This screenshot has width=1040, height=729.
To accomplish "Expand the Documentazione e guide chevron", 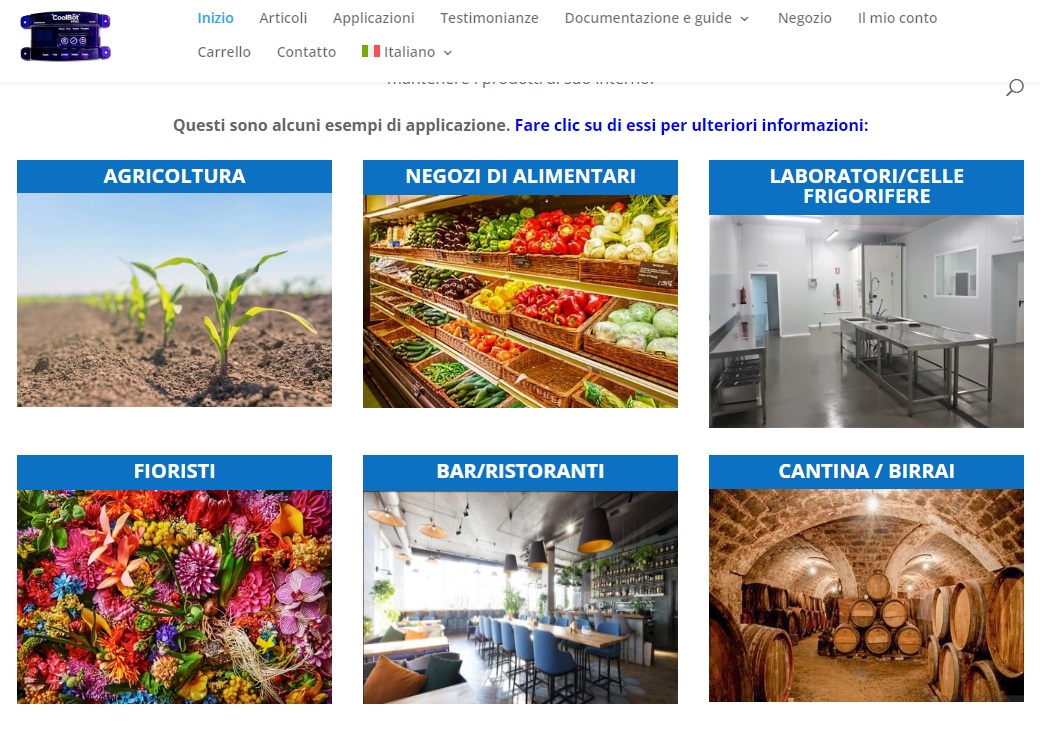I will (x=744, y=19).
